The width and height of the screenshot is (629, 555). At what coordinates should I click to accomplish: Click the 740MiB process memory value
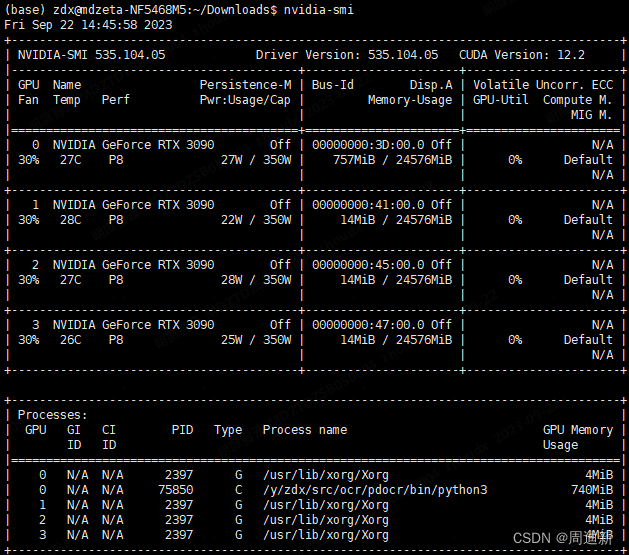pyautogui.click(x=592, y=490)
